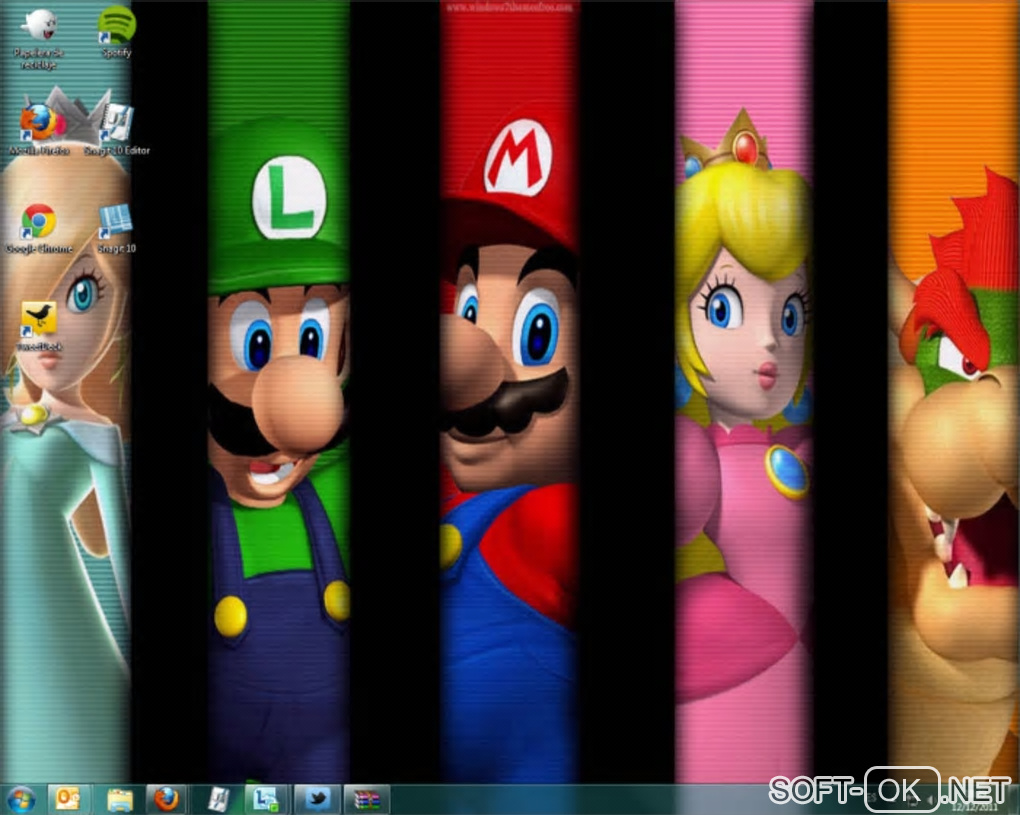Switch to Firefox in the taskbar
Screen dimensions: 1020x815
(167, 799)
